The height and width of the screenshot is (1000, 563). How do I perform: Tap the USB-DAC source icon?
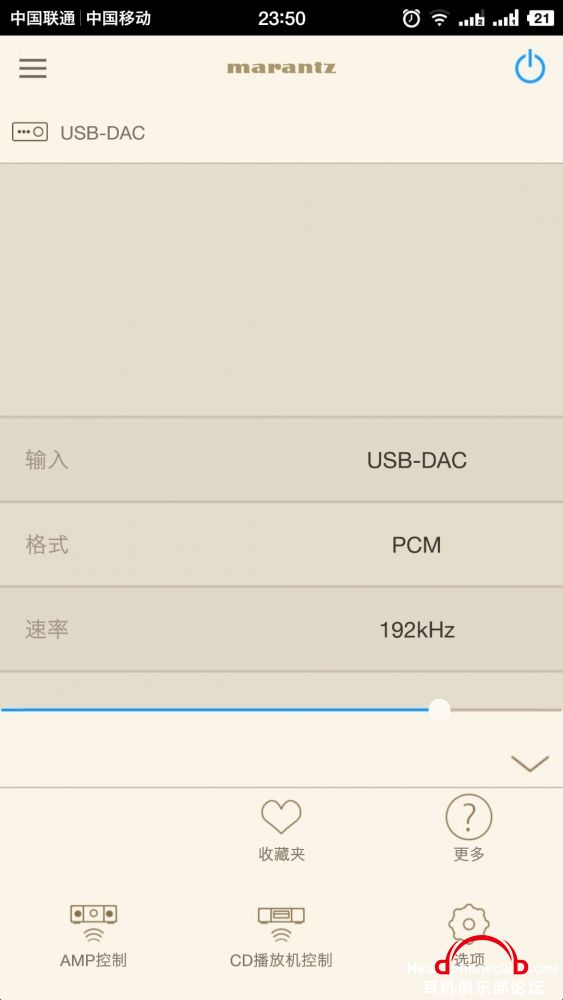[x=30, y=132]
